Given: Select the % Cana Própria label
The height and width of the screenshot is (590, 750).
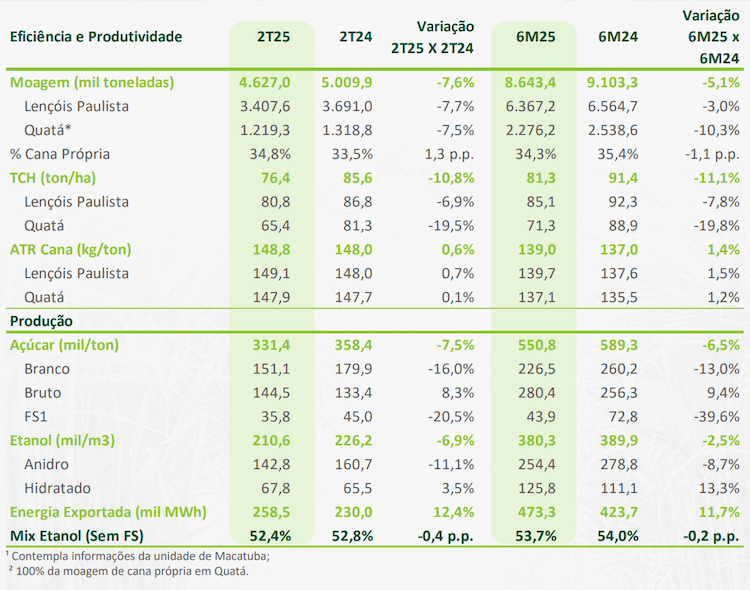Looking at the screenshot, I should [x=60, y=154].
